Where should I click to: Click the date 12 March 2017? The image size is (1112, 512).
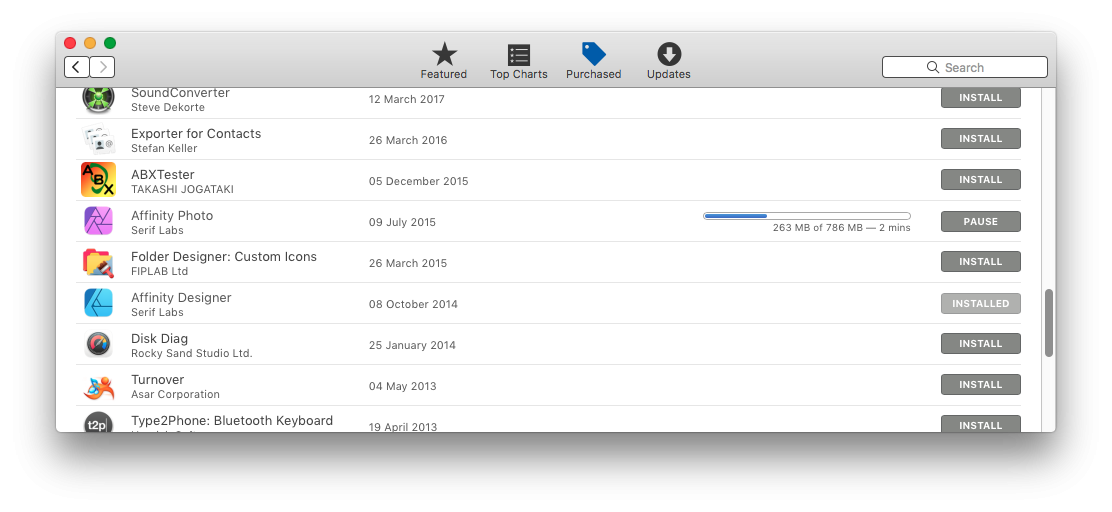(406, 99)
